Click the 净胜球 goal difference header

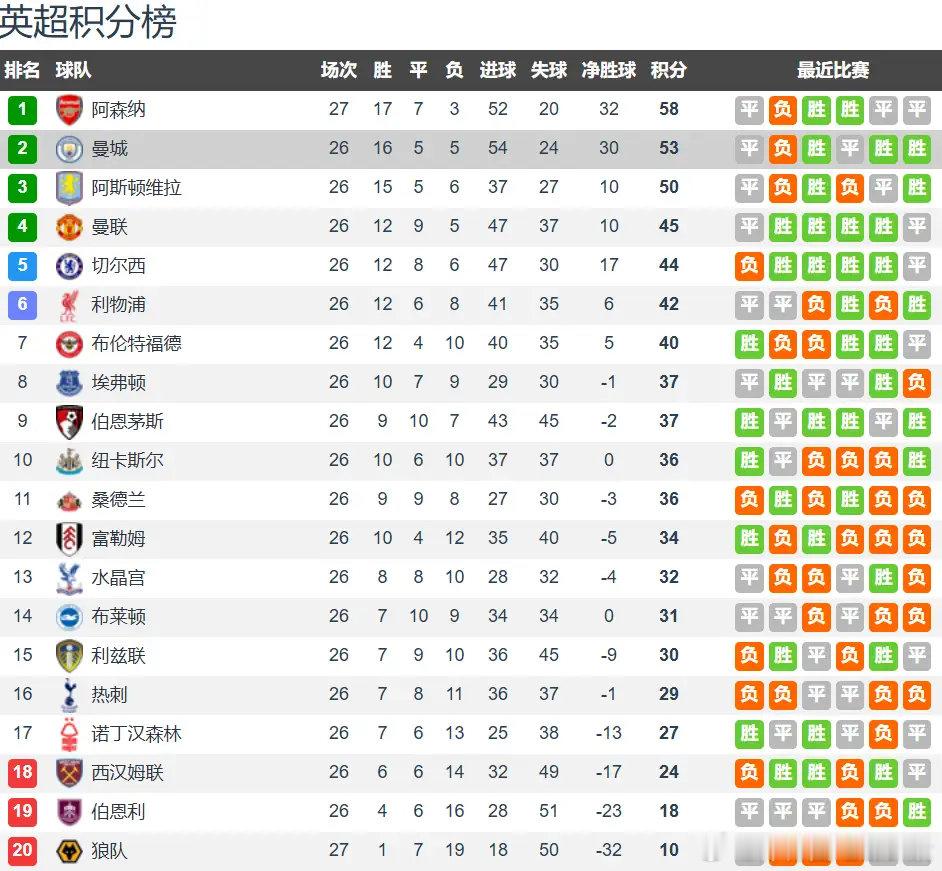[x=609, y=70]
